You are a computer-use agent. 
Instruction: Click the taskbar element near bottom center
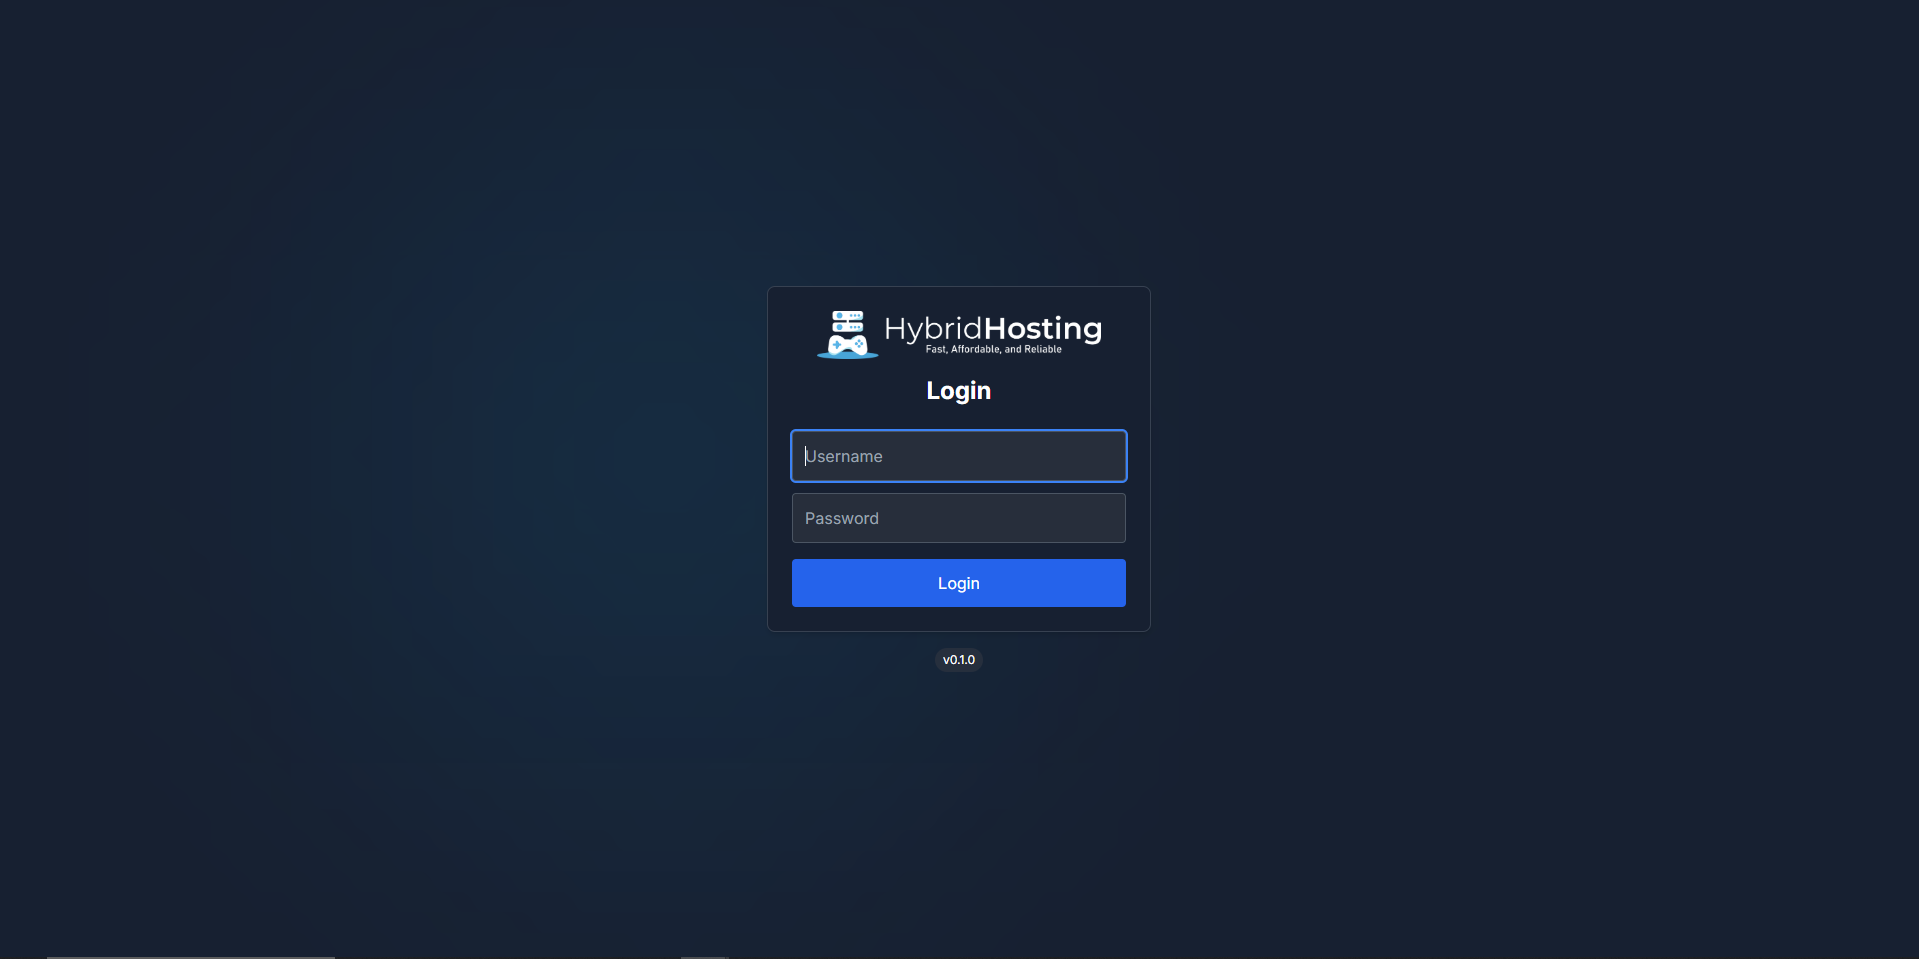pos(703,956)
